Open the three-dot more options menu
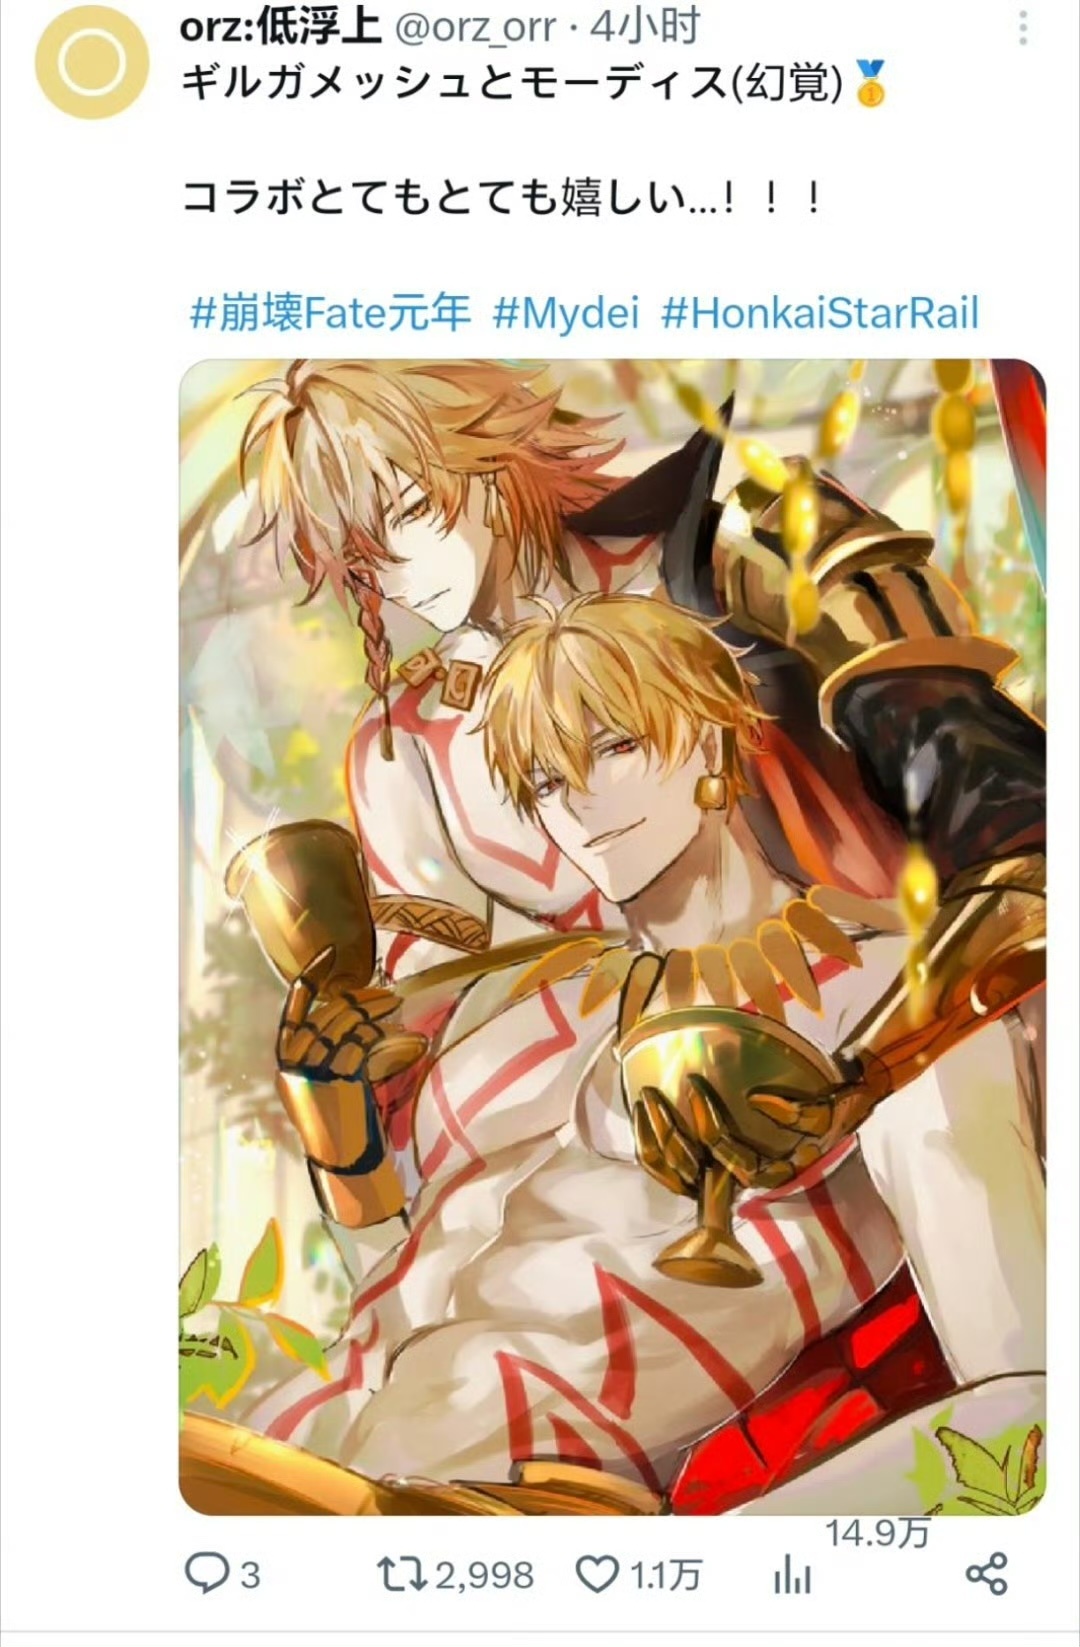This screenshot has width=1080, height=1647. click(x=1022, y=30)
